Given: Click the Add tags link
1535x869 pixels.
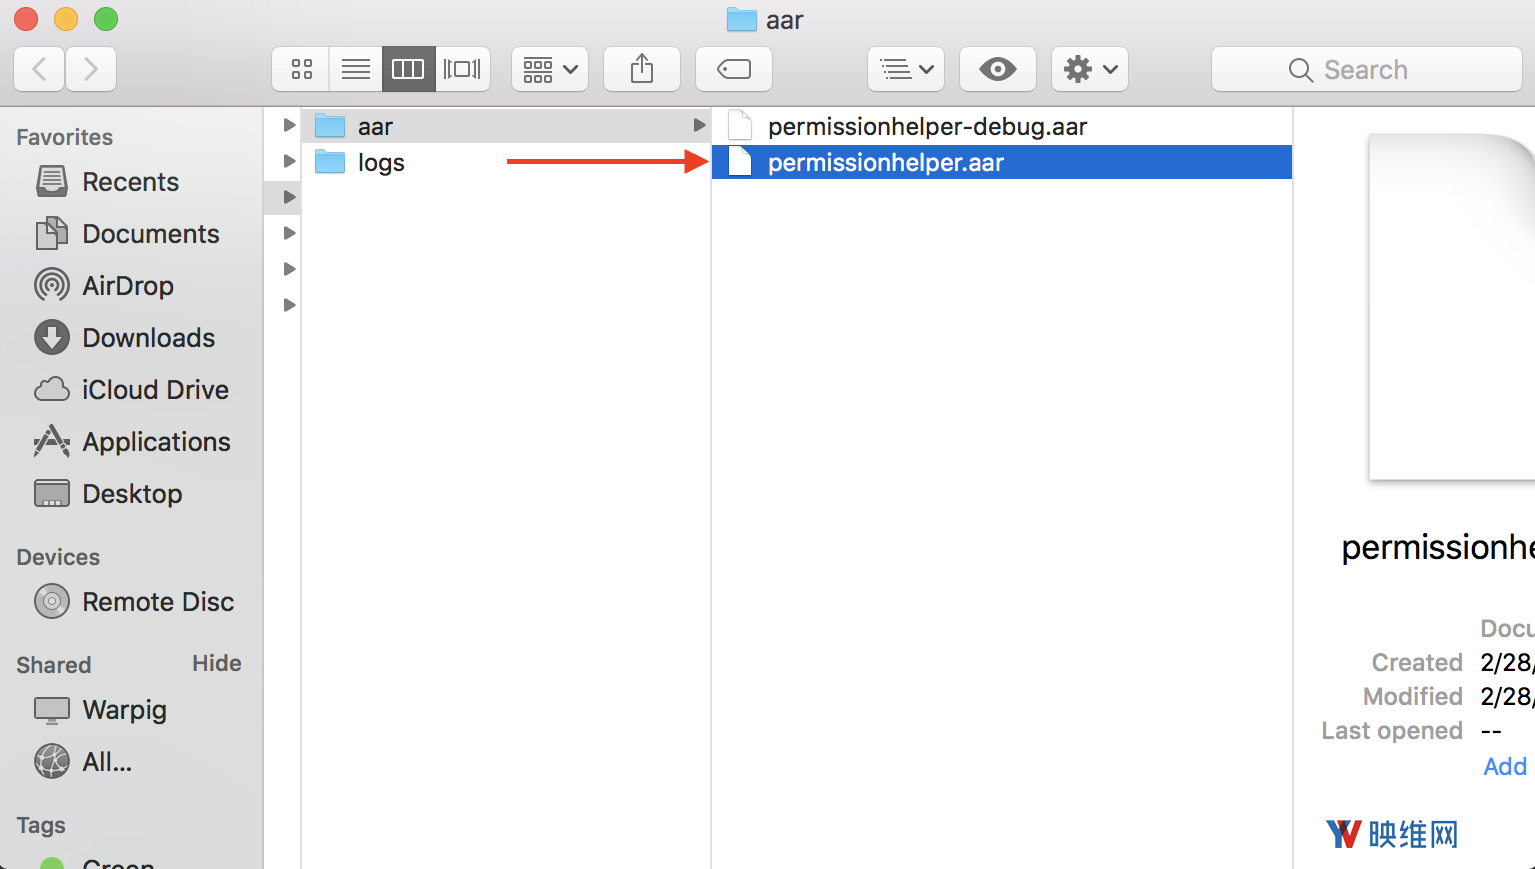Looking at the screenshot, I should pyautogui.click(x=1504, y=766).
